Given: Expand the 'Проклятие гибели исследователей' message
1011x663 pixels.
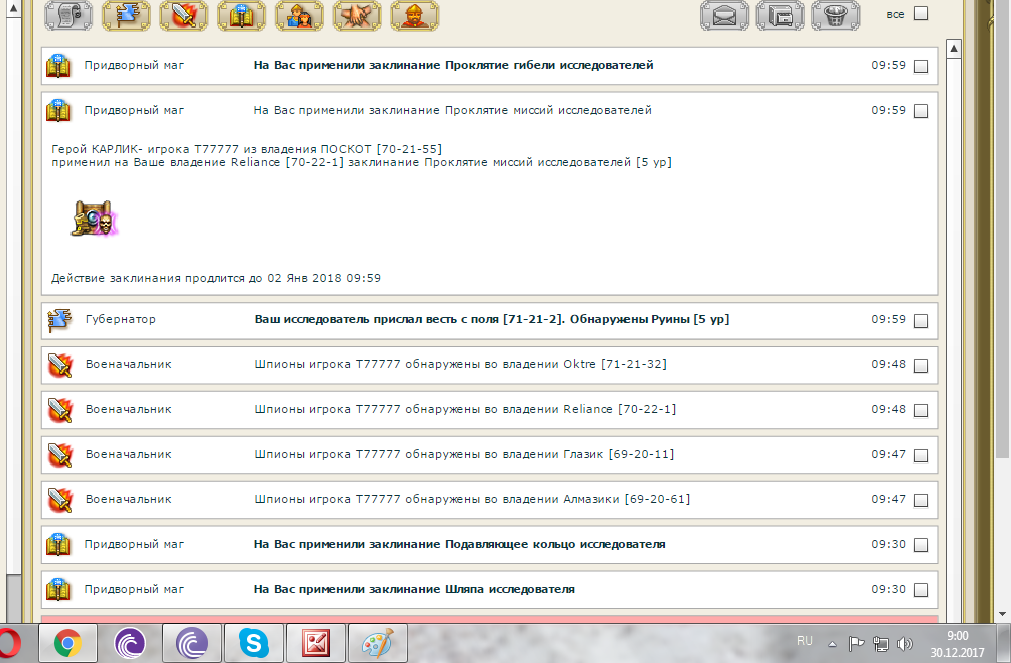Looking at the screenshot, I should pyautogui.click(x=453, y=65).
